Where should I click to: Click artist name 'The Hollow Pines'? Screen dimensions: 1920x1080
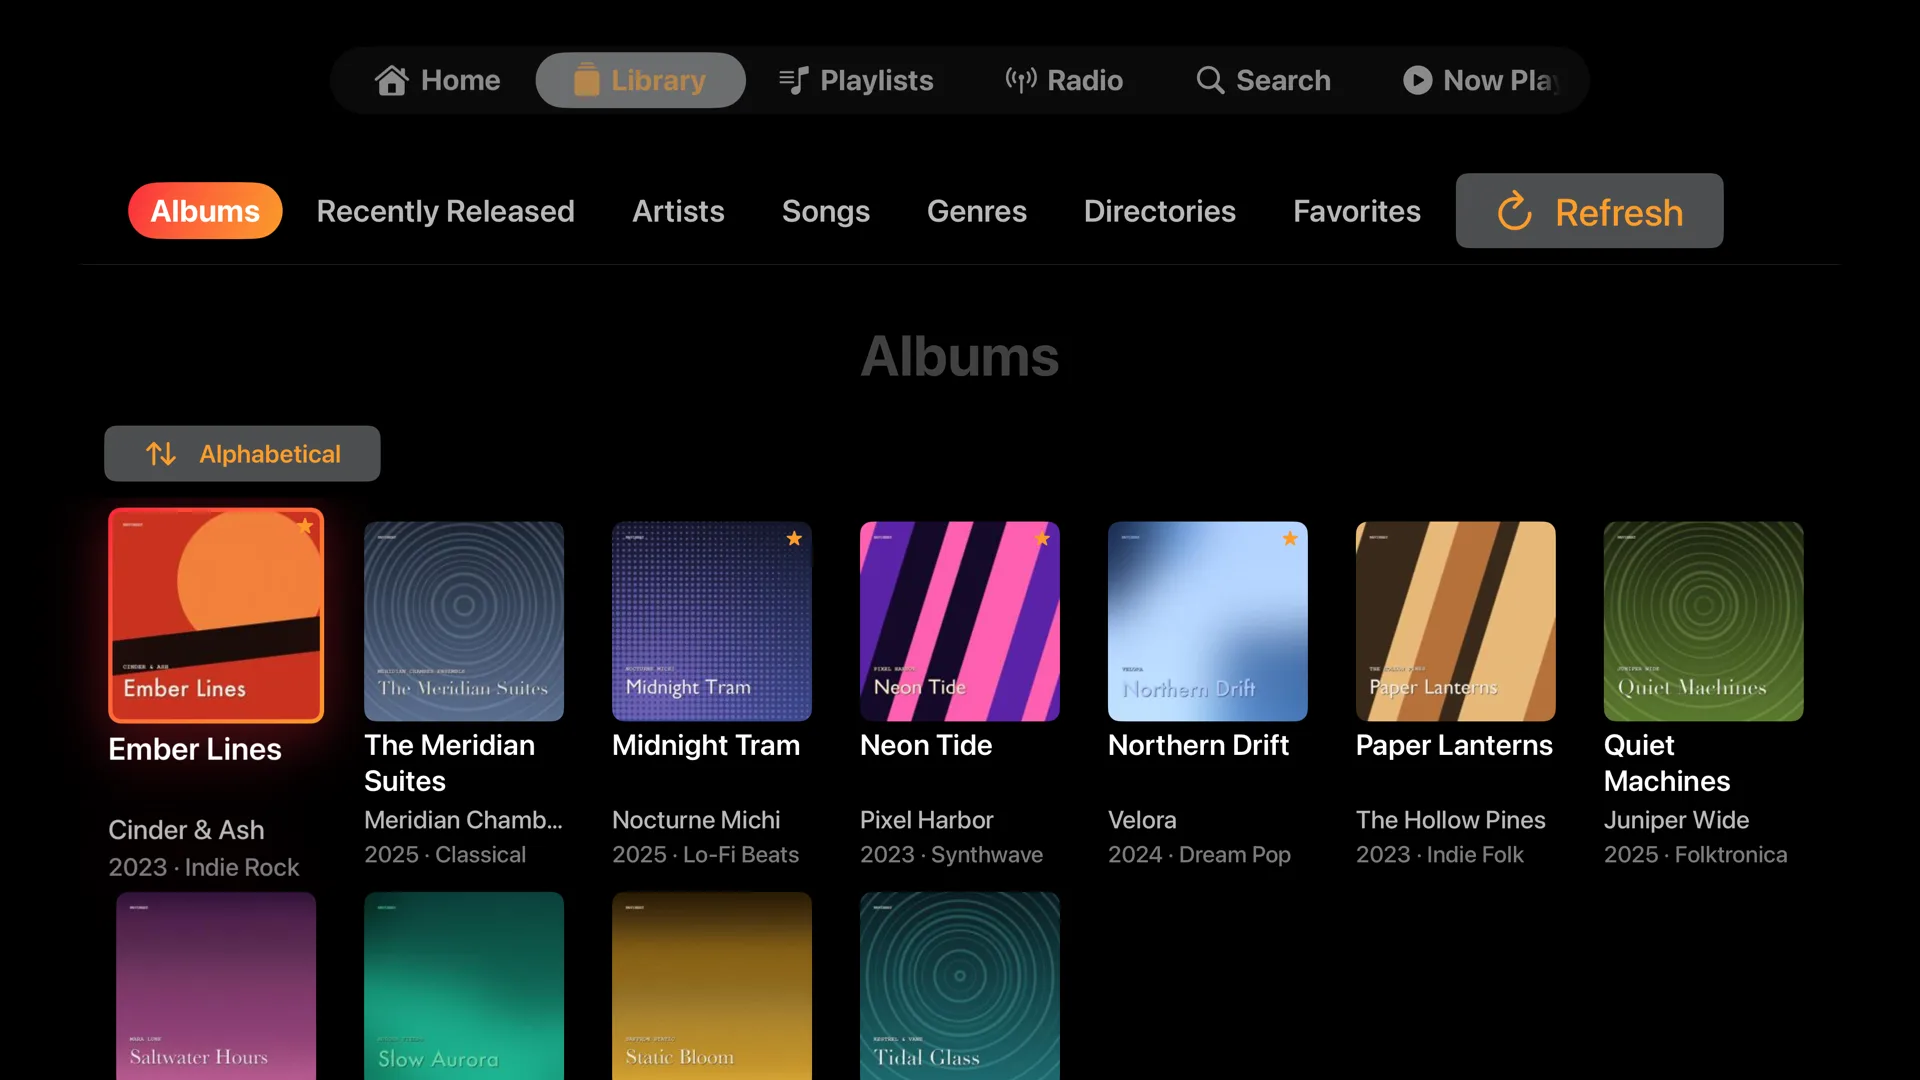pos(1451,820)
